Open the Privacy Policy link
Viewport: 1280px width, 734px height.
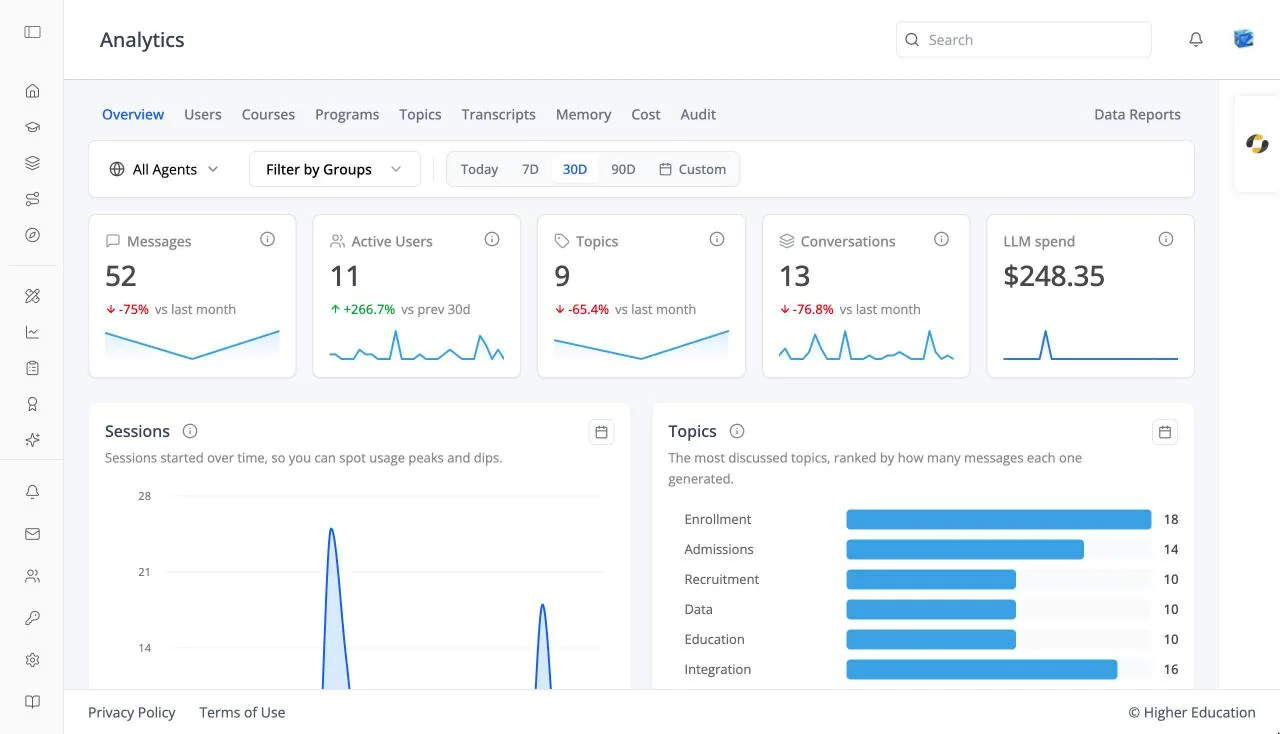click(132, 712)
